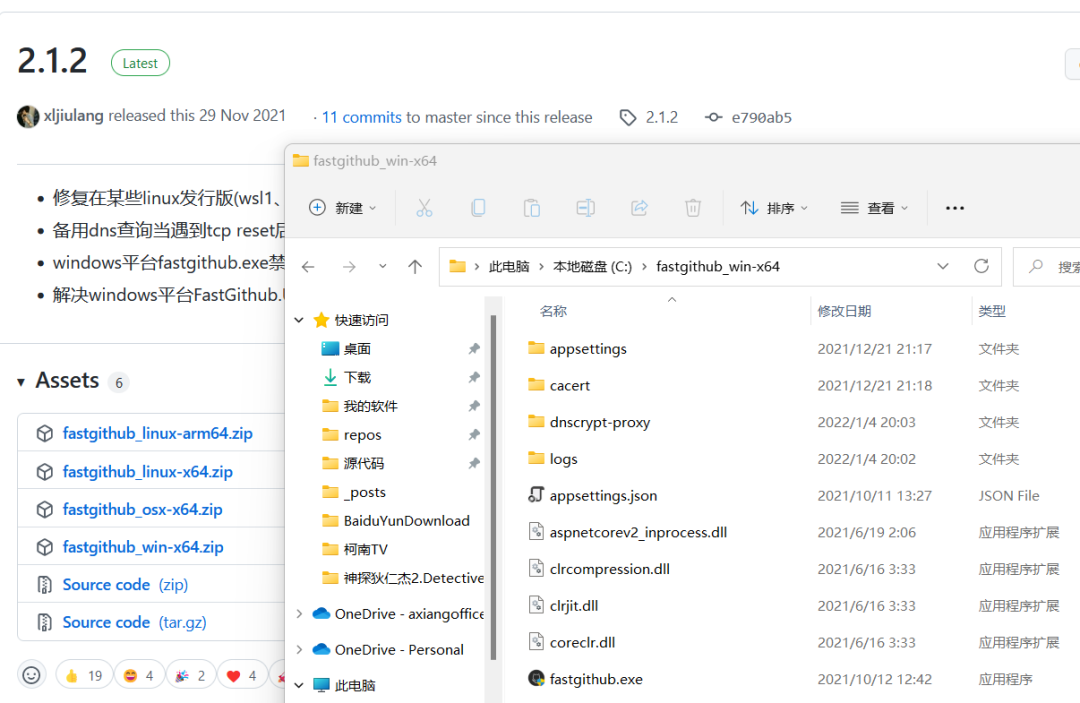Sort by the 名称 column header

pyautogui.click(x=553, y=311)
